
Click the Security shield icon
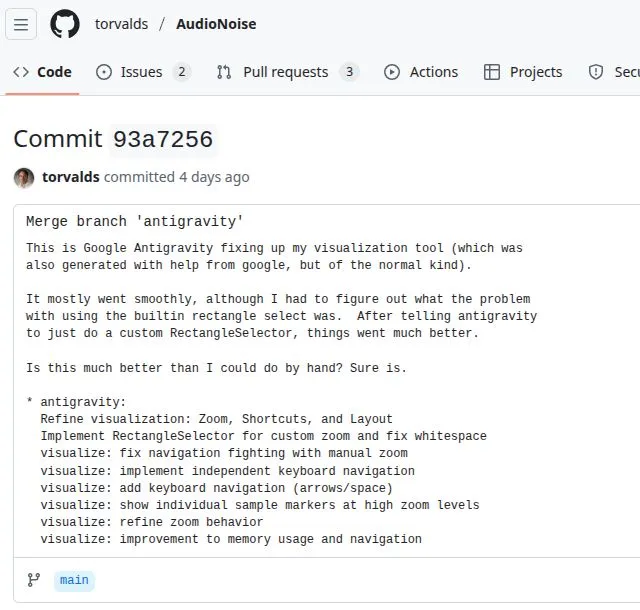(x=596, y=72)
